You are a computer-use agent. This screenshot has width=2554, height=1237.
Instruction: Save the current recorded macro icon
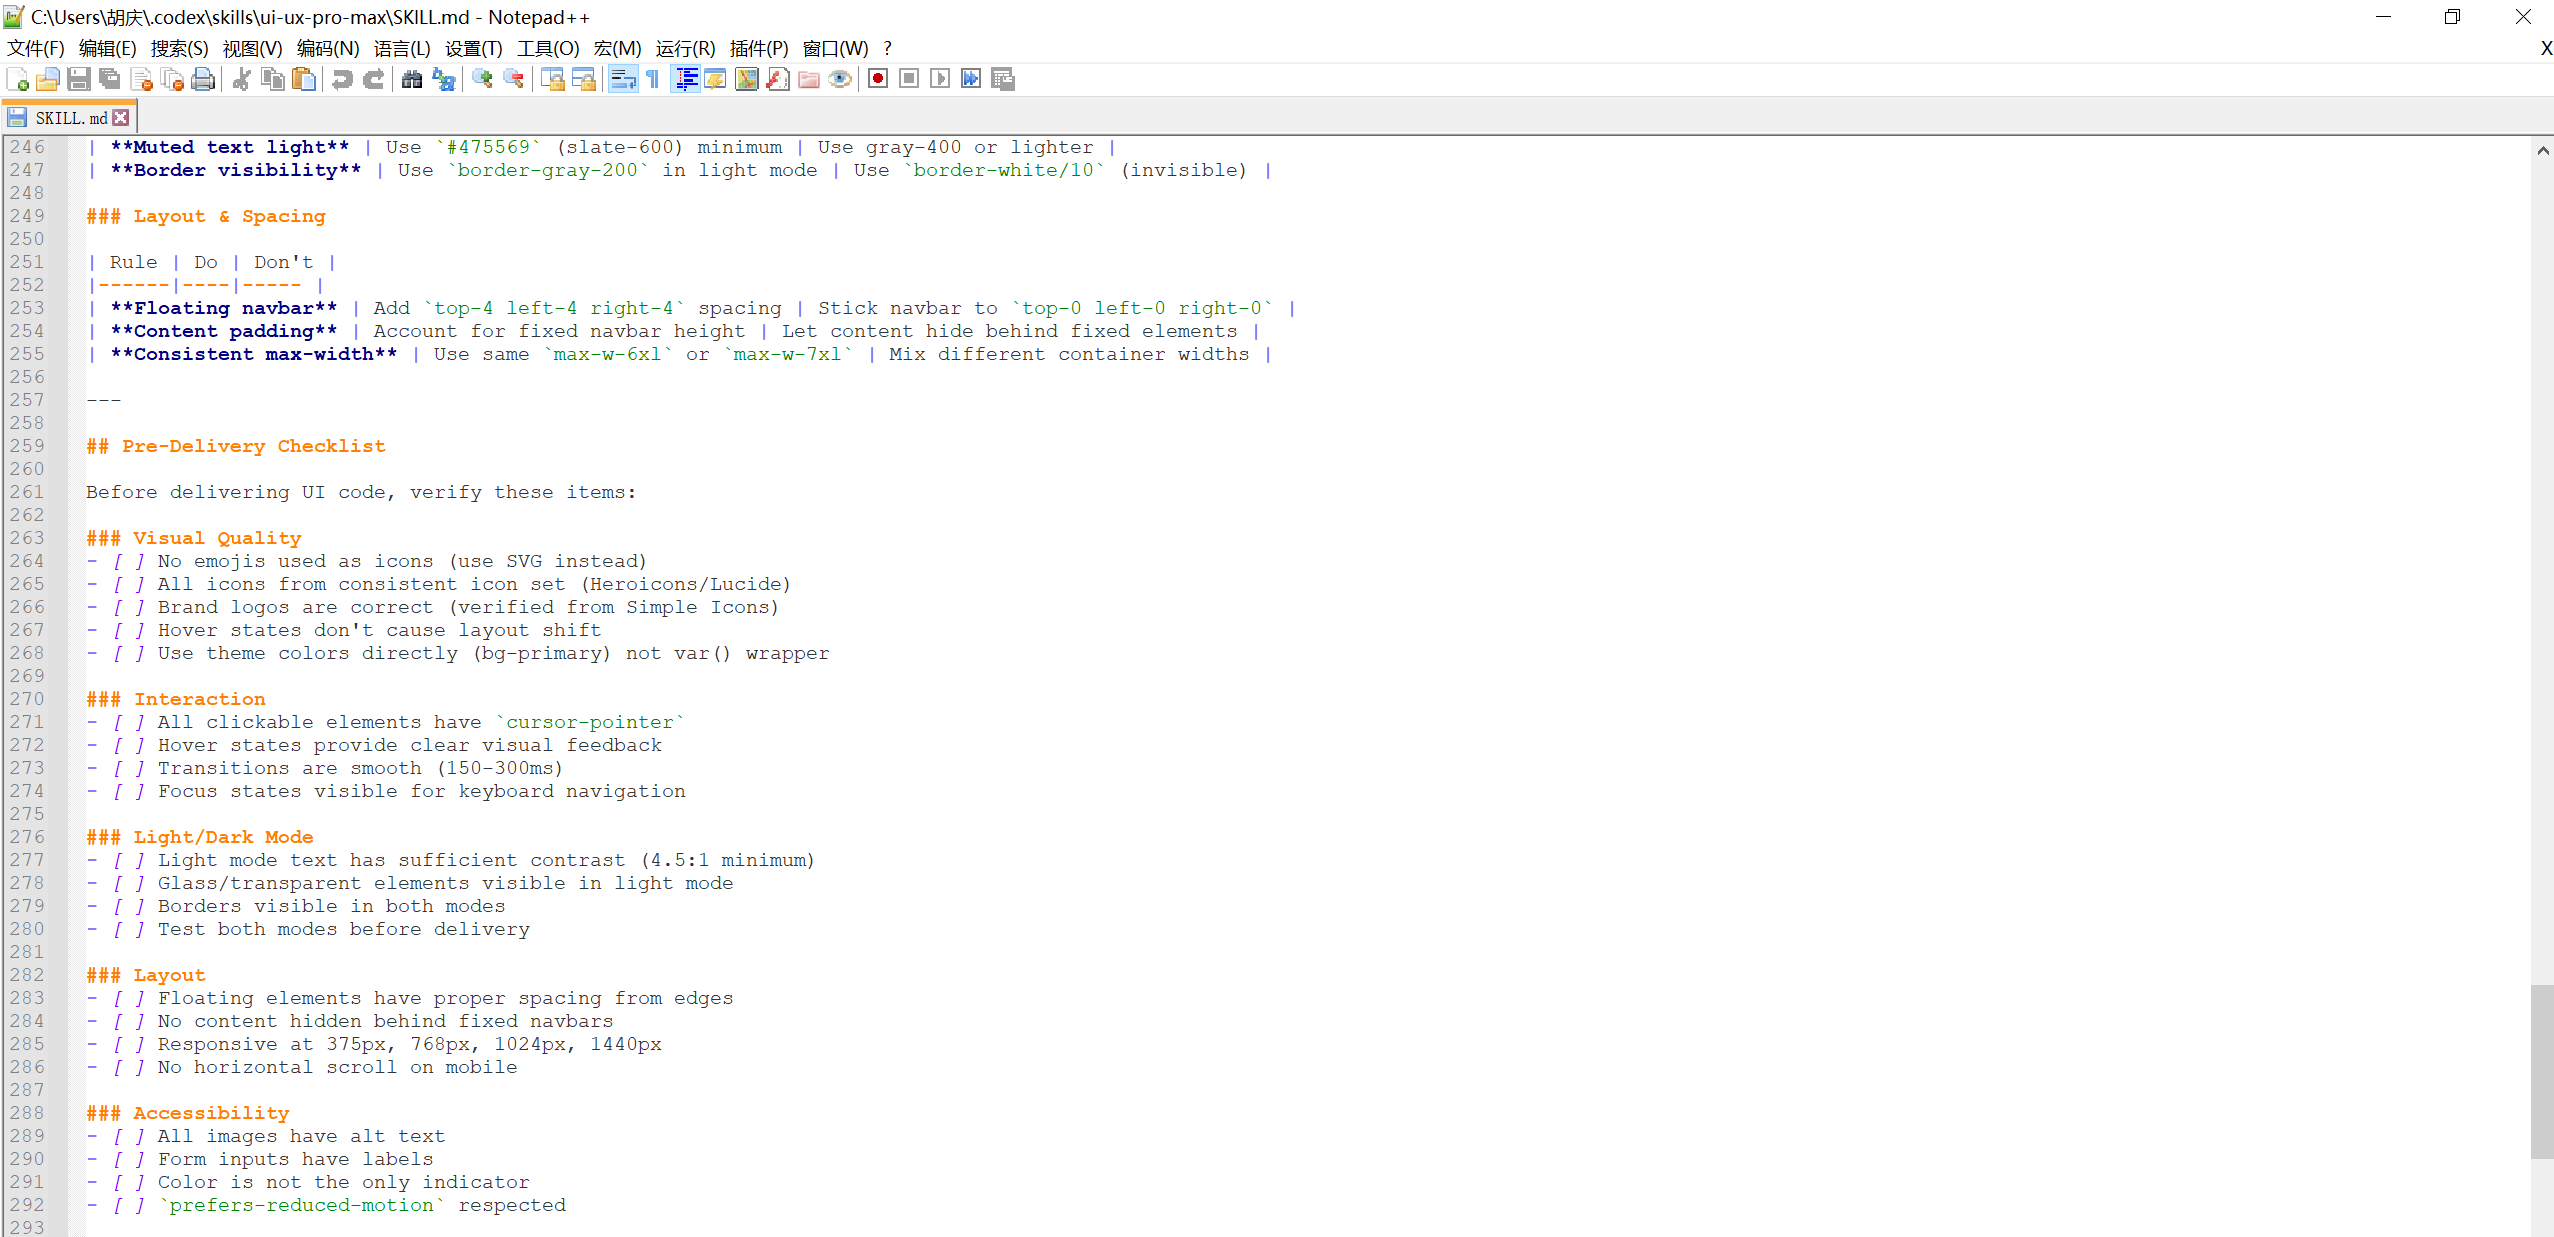coord(1002,79)
